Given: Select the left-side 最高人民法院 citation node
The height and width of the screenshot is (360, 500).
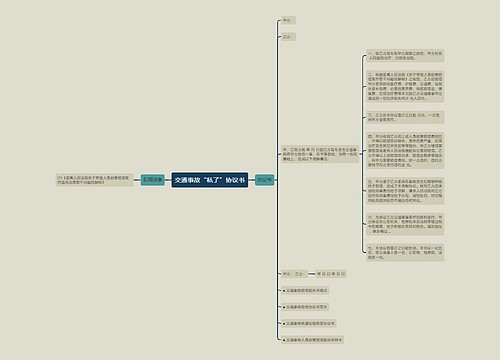Looking at the screenshot, I should (x=95, y=180).
